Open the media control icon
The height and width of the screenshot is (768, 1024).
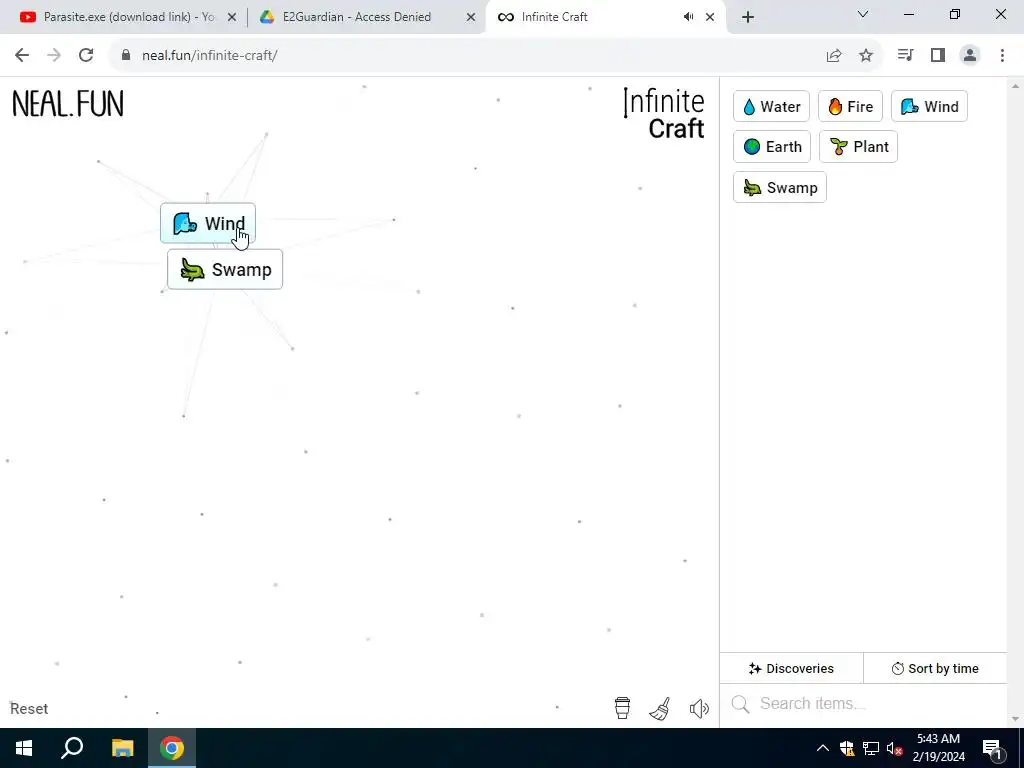point(906,55)
